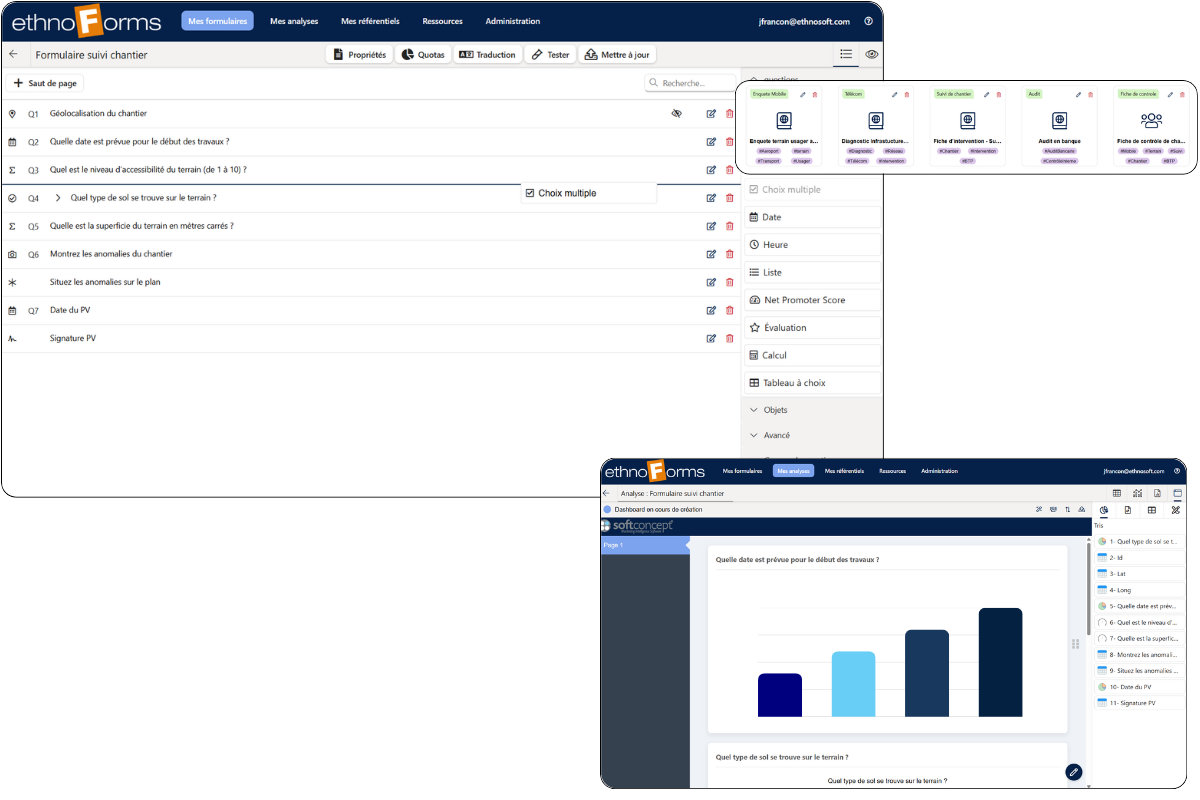Click the light blue bar in chart
1200x800 pixels.
point(853,684)
